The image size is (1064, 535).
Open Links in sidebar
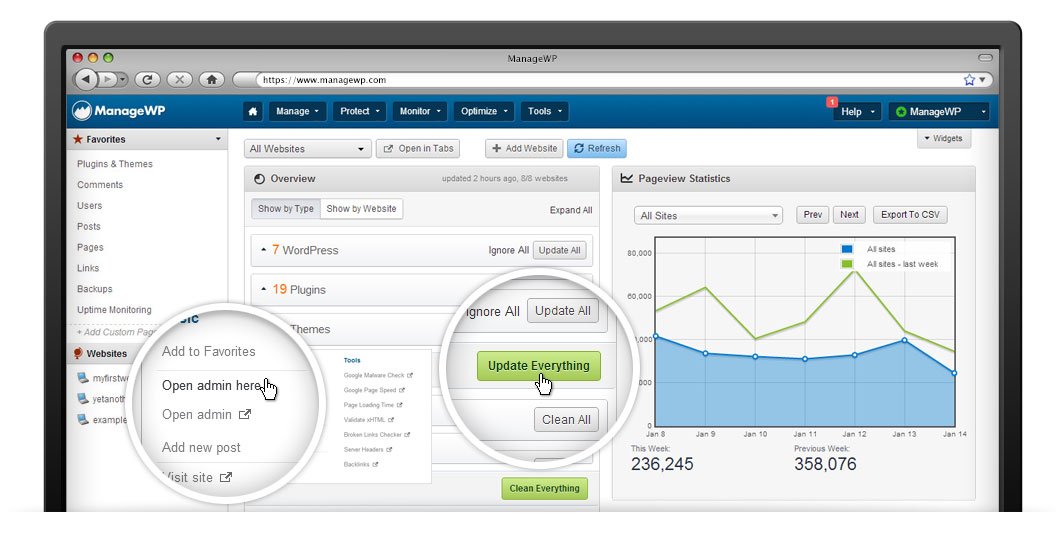pos(88,268)
